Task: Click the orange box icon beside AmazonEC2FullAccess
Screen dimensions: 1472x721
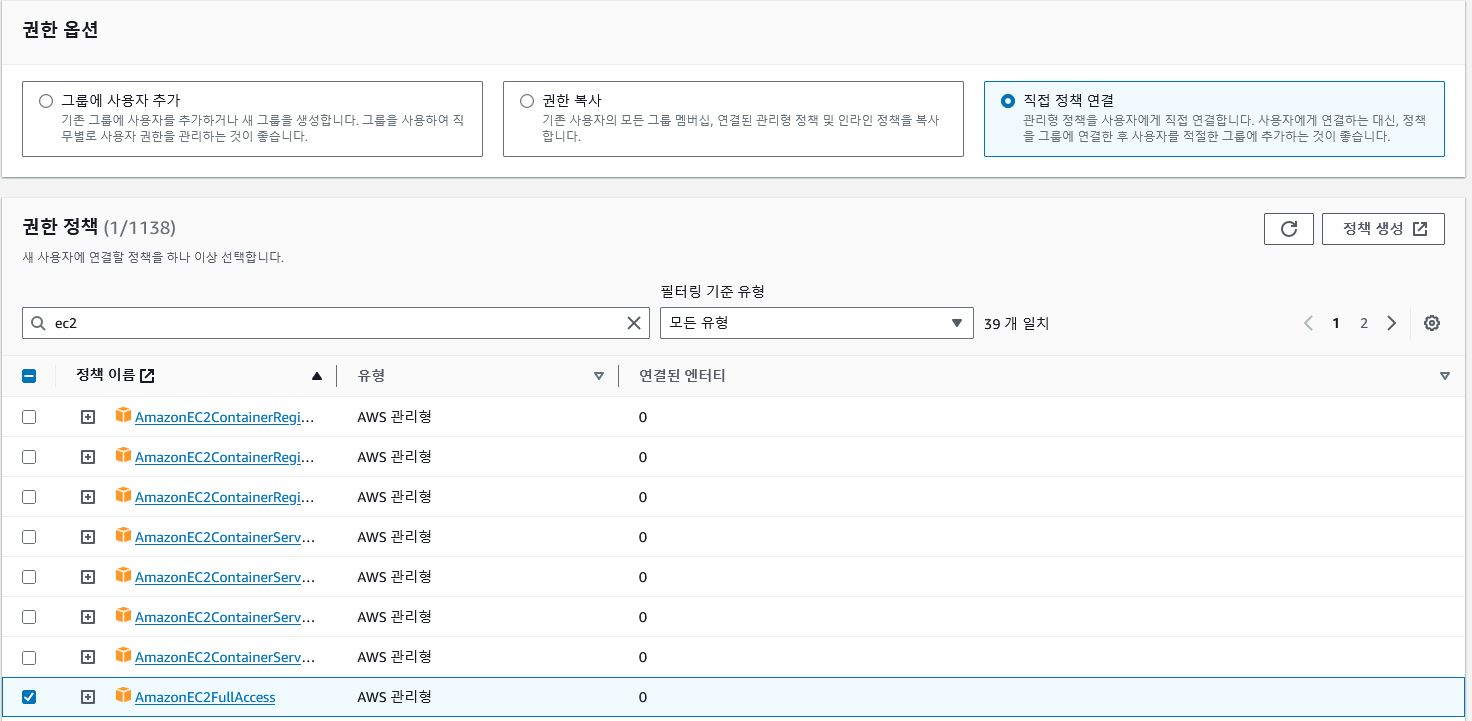Action: coord(123,695)
